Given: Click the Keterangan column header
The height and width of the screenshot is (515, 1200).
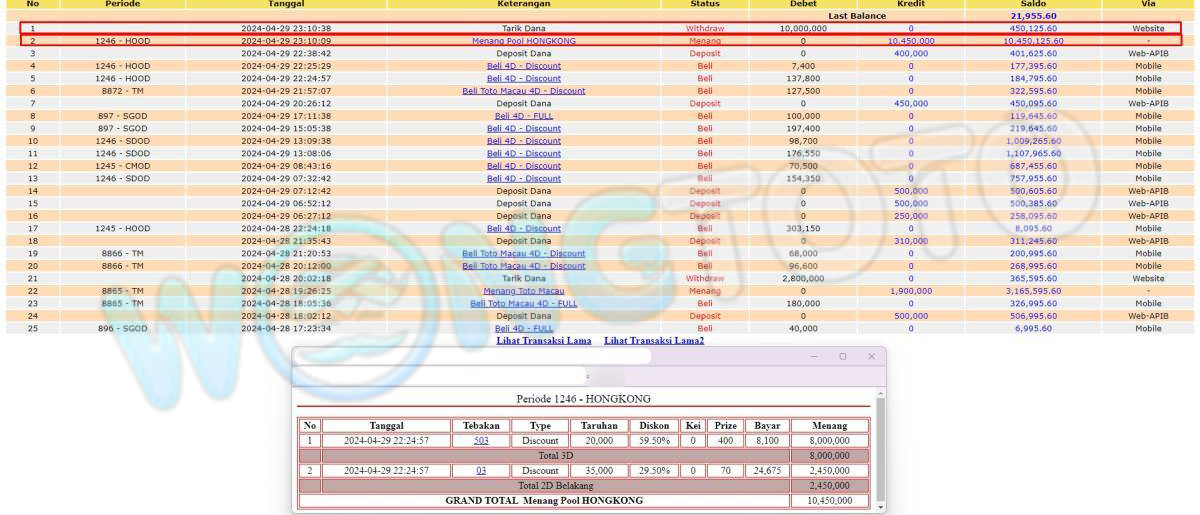Looking at the screenshot, I should coord(523,4).
